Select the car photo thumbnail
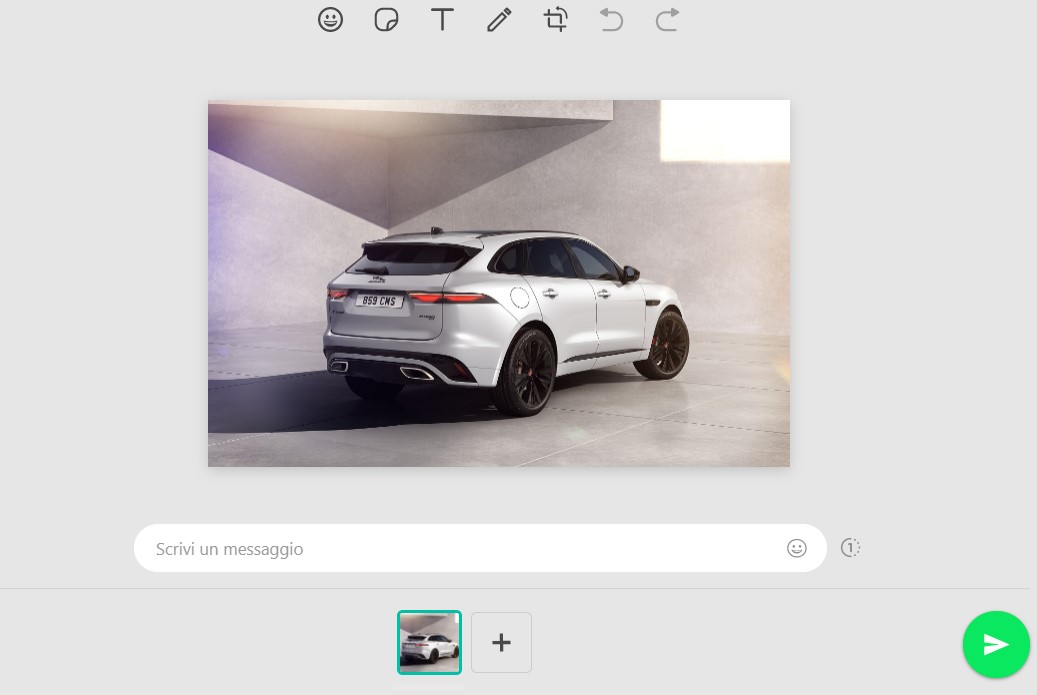The width and height of the screenshot is (1037, 695). (429, 642)
